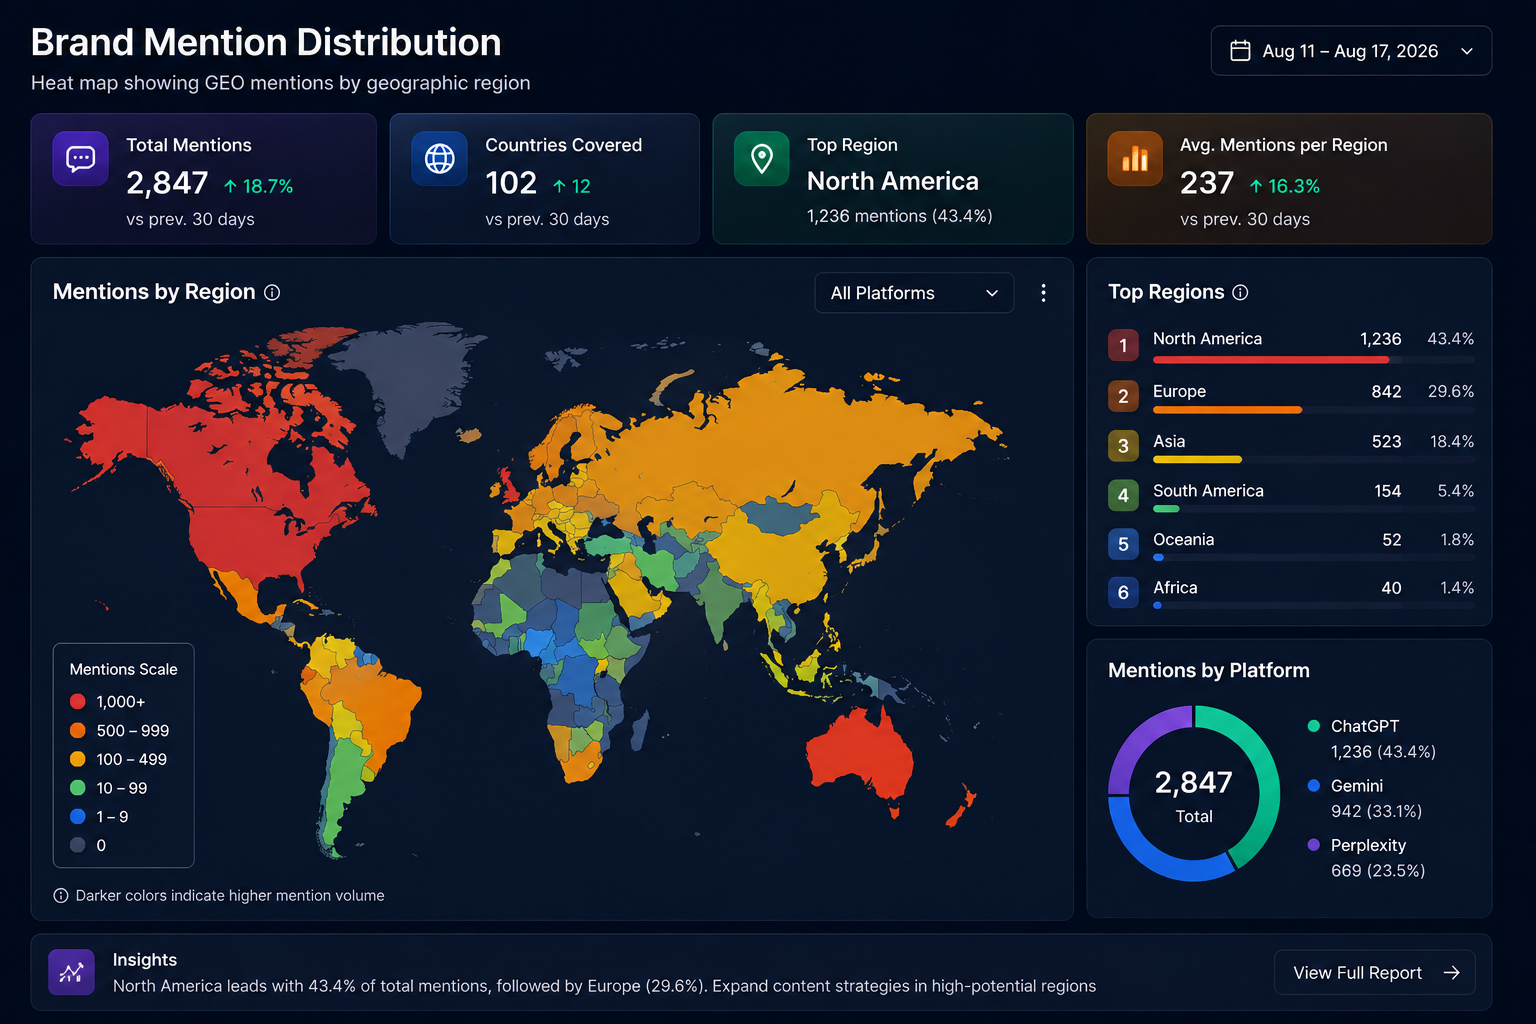Click the Gemini blue legend dot
The width and height of the screenshot is (1536, 1024).
[1314, 786]
